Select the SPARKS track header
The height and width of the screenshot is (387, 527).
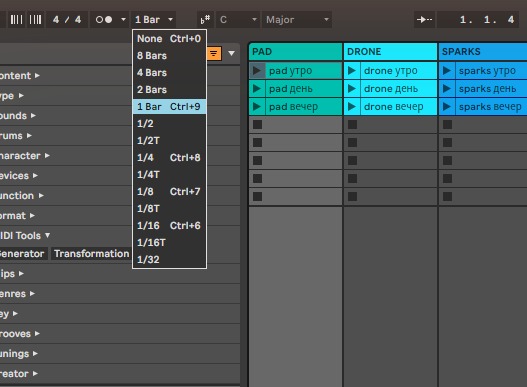coord(483,52)
